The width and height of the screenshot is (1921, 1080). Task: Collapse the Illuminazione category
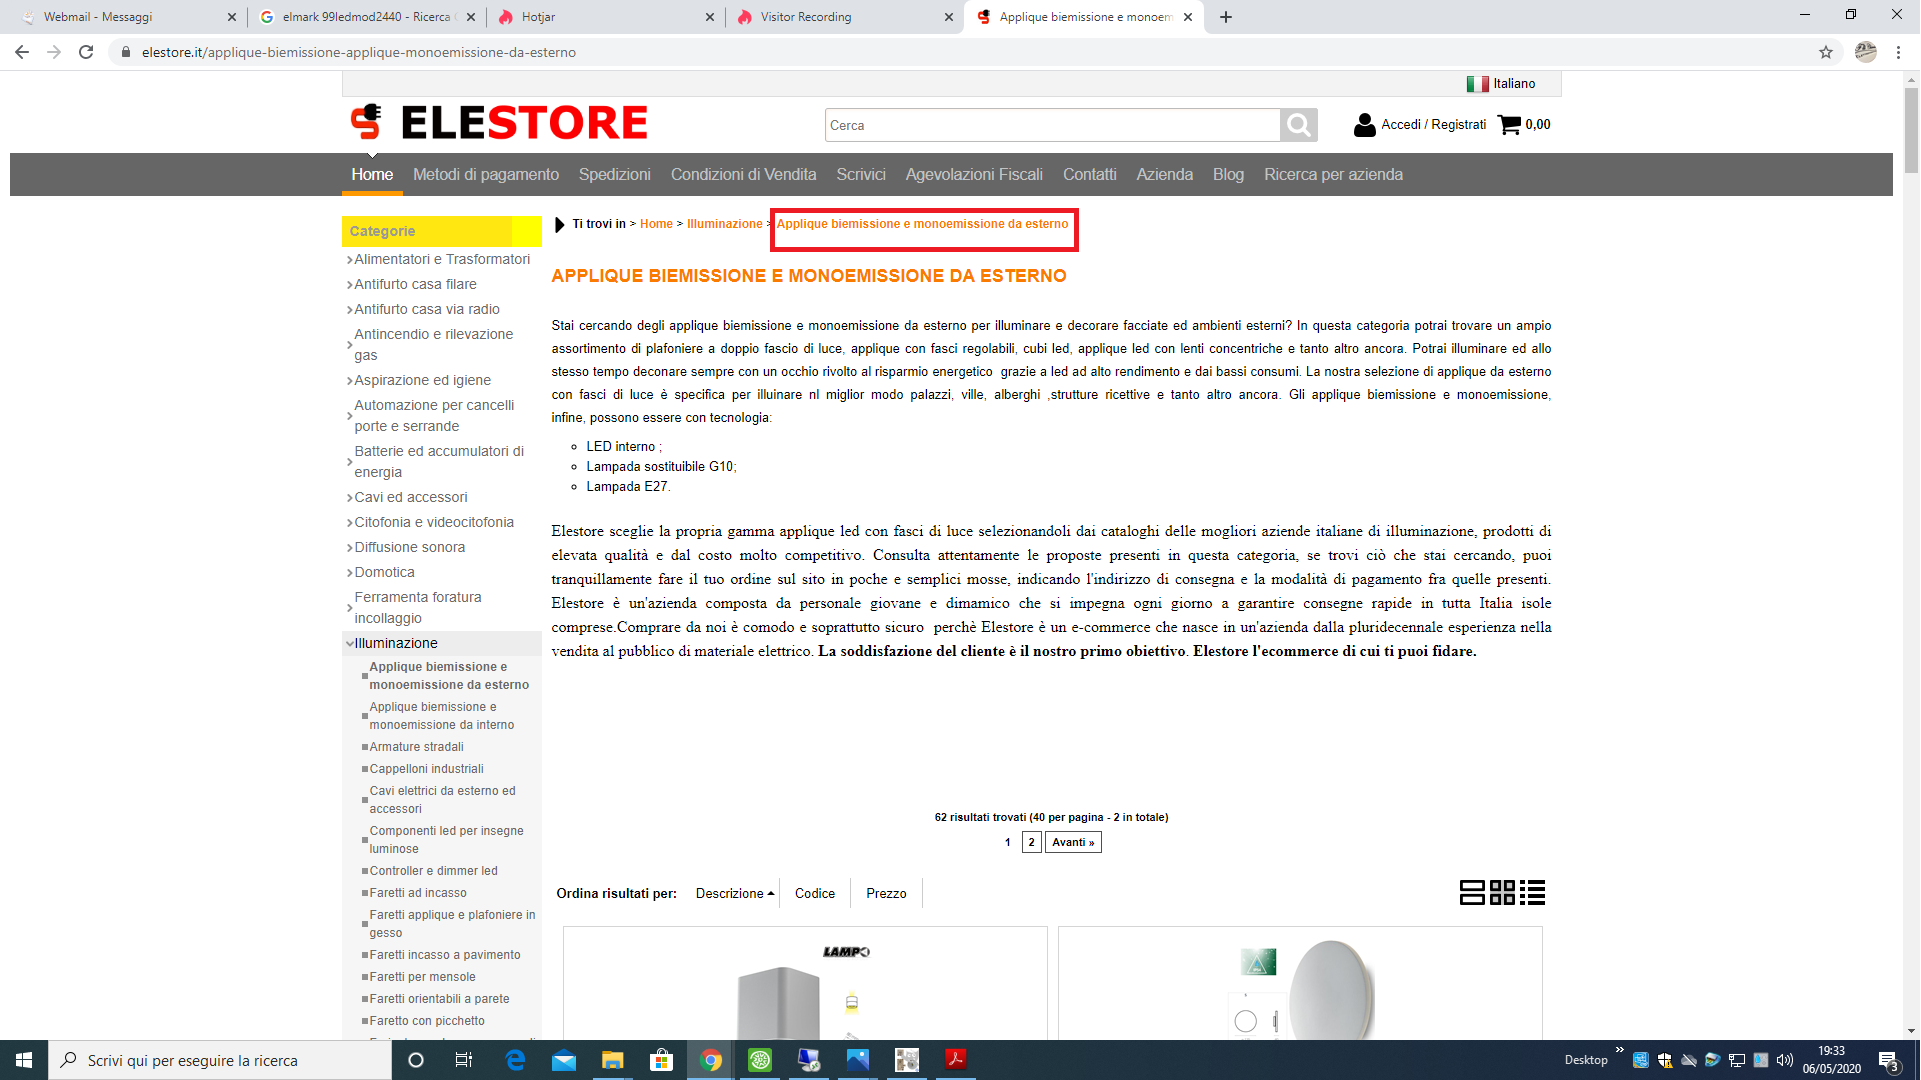[395, 643]
